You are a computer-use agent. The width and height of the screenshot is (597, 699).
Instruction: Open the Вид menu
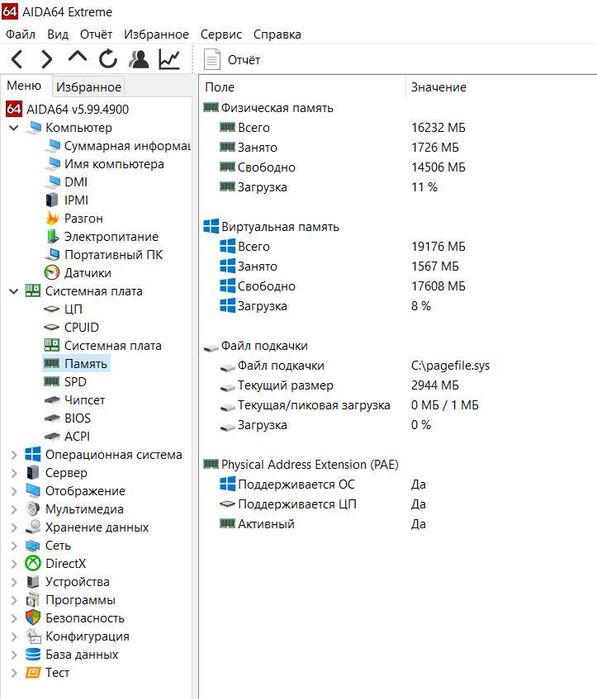[x=58, y=34]
